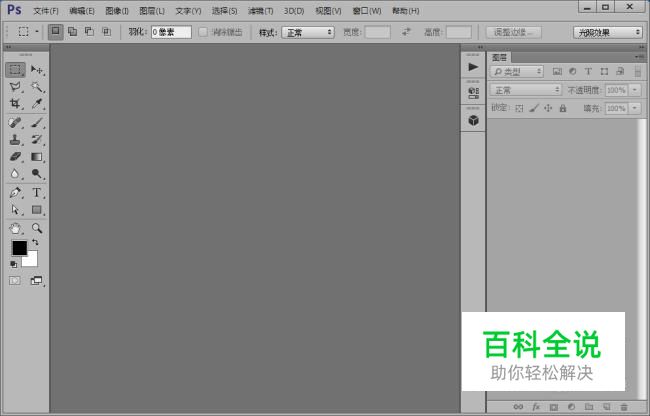Open the workspace switcher dropdown
This screenshot has width=650, height=416.
(607, 32)
